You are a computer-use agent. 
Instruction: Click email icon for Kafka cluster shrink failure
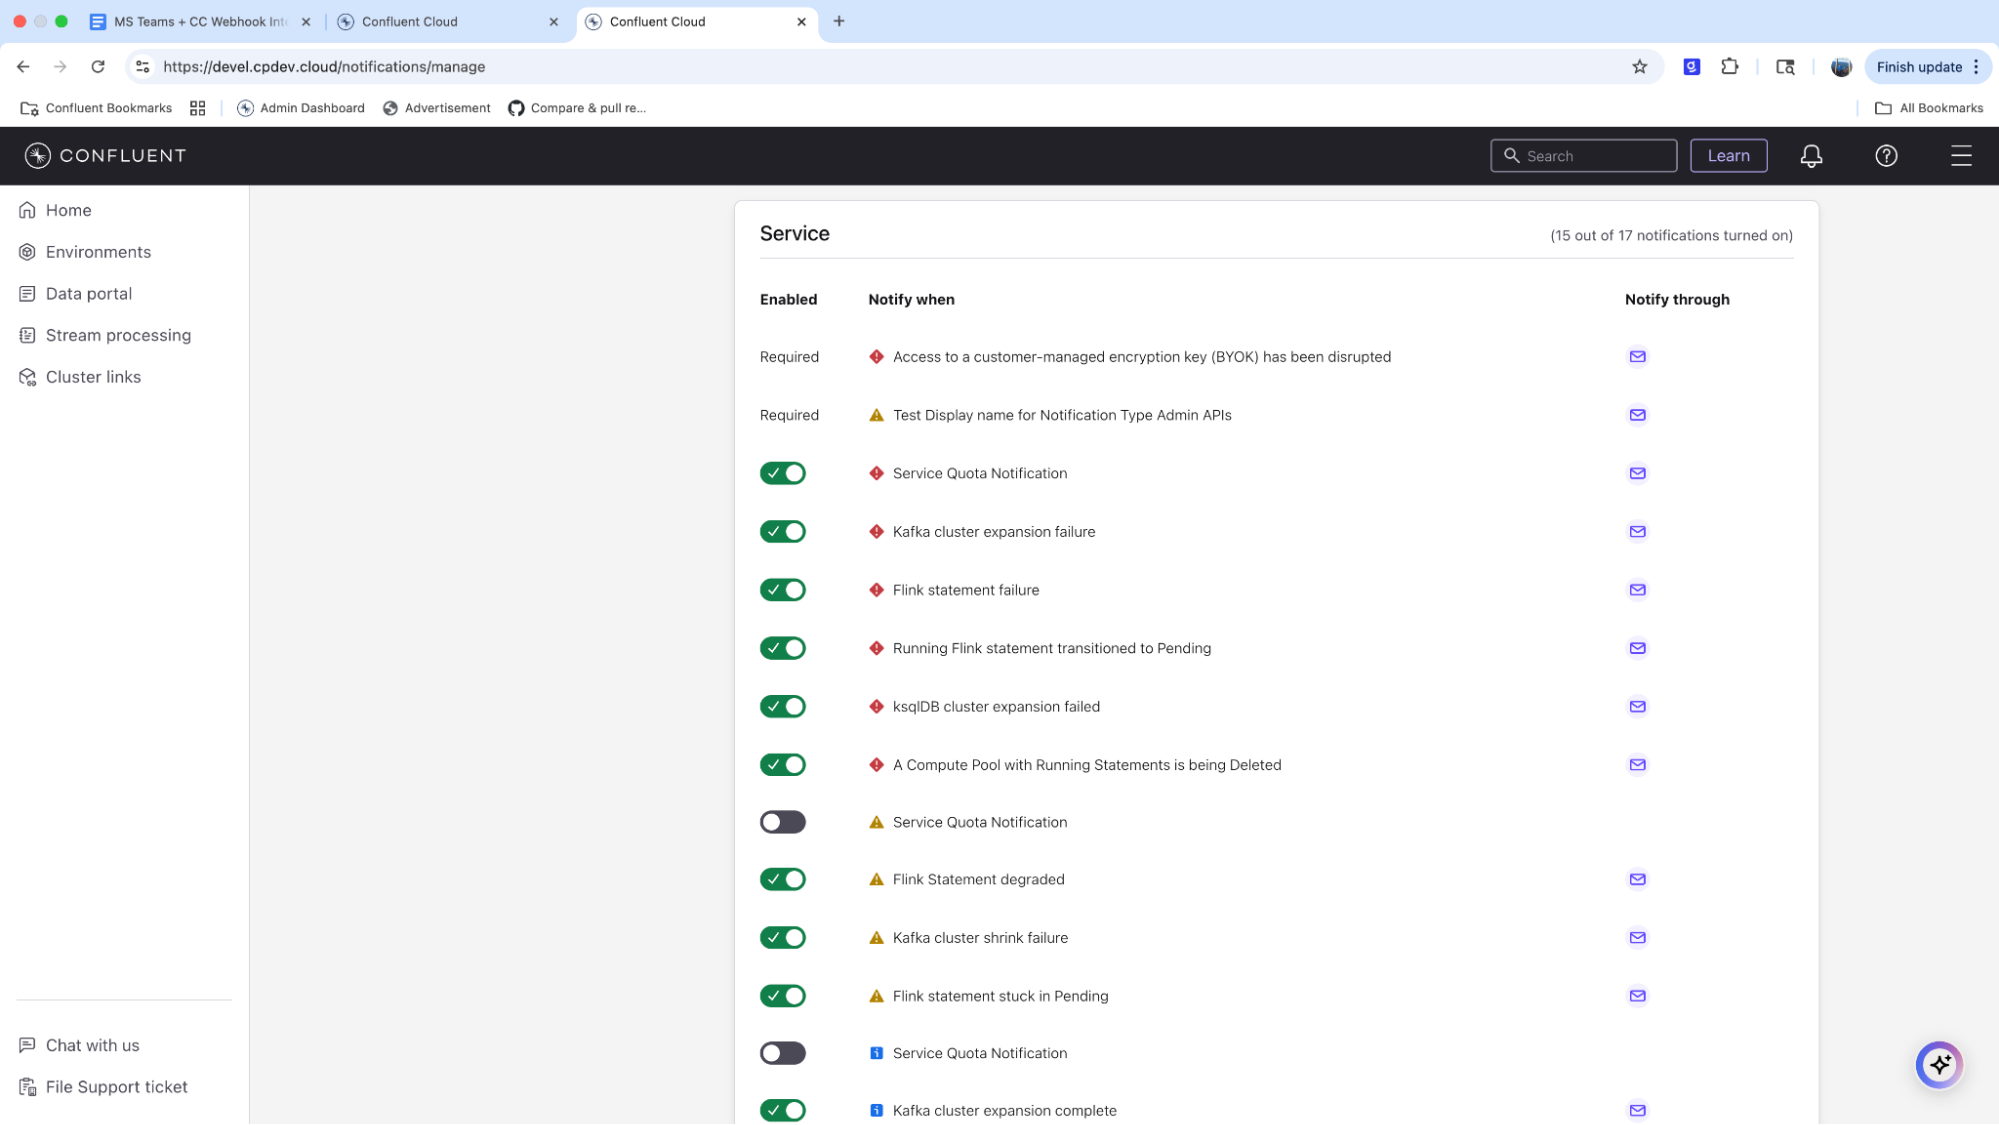point(1637,938)
